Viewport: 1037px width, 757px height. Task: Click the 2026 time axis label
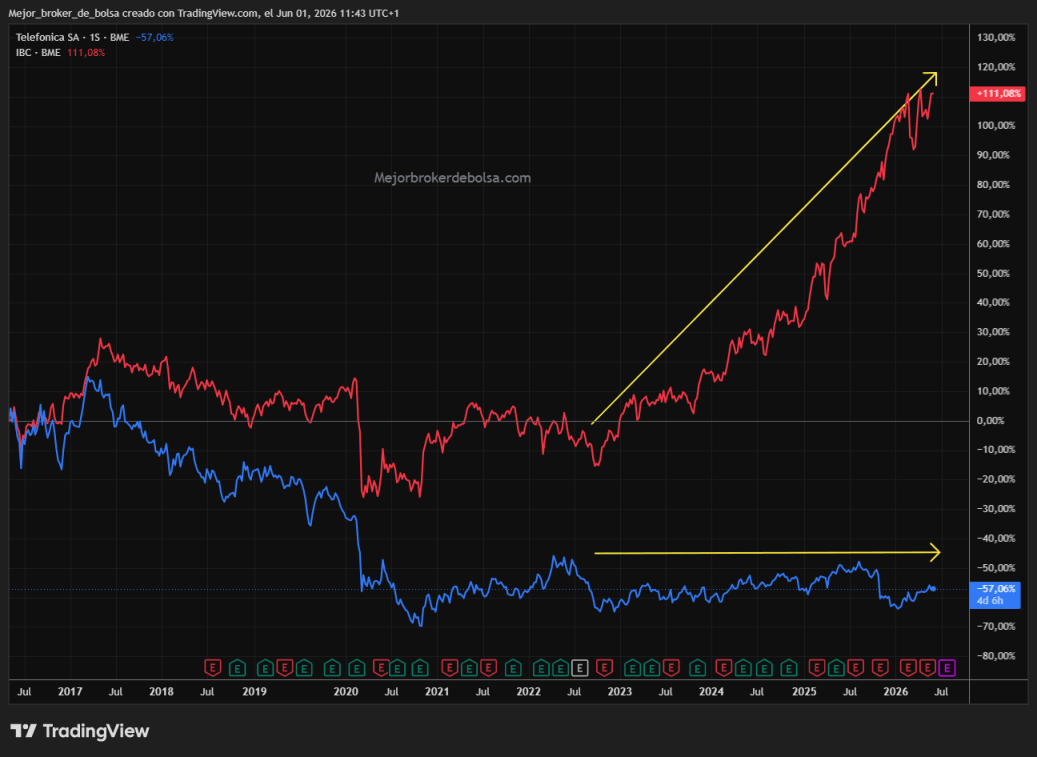click(895, 692)
